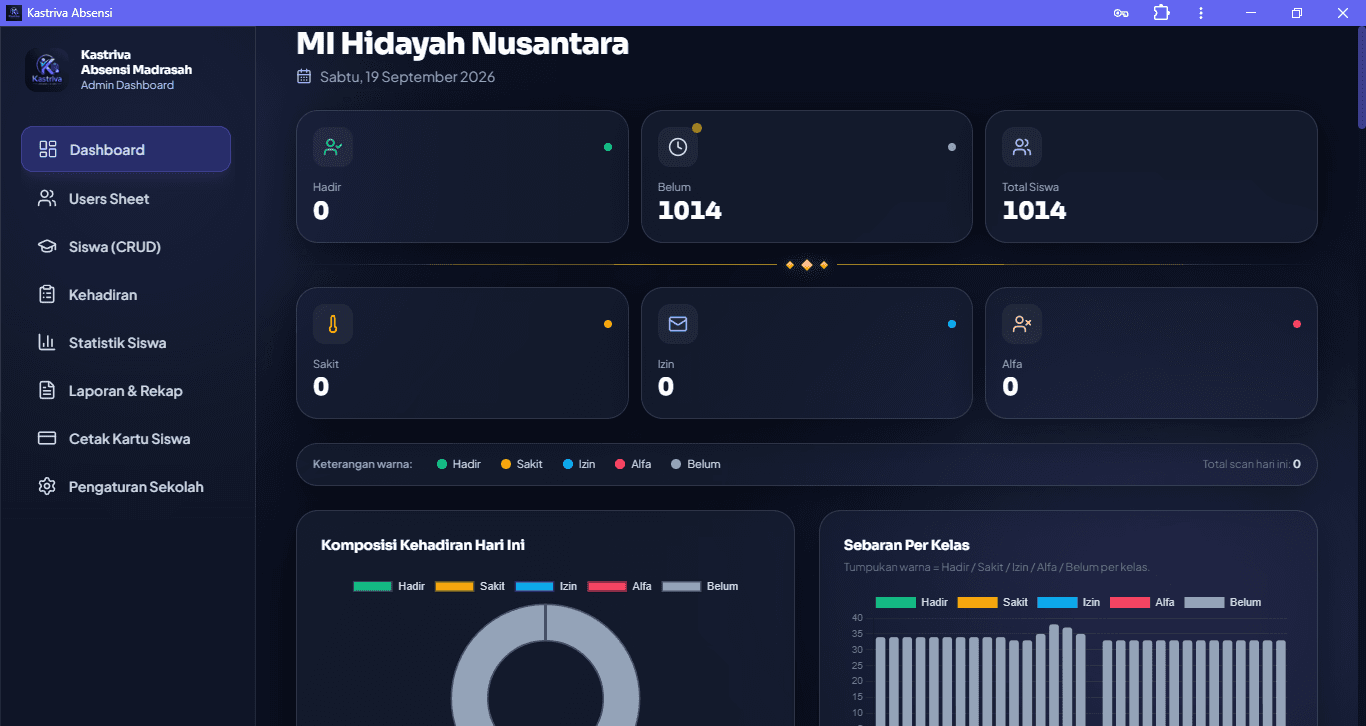The height and width of the screenshot is (726, 1366).
Task: Open the Users Sheet section
Action: click(x=126, y=198)
